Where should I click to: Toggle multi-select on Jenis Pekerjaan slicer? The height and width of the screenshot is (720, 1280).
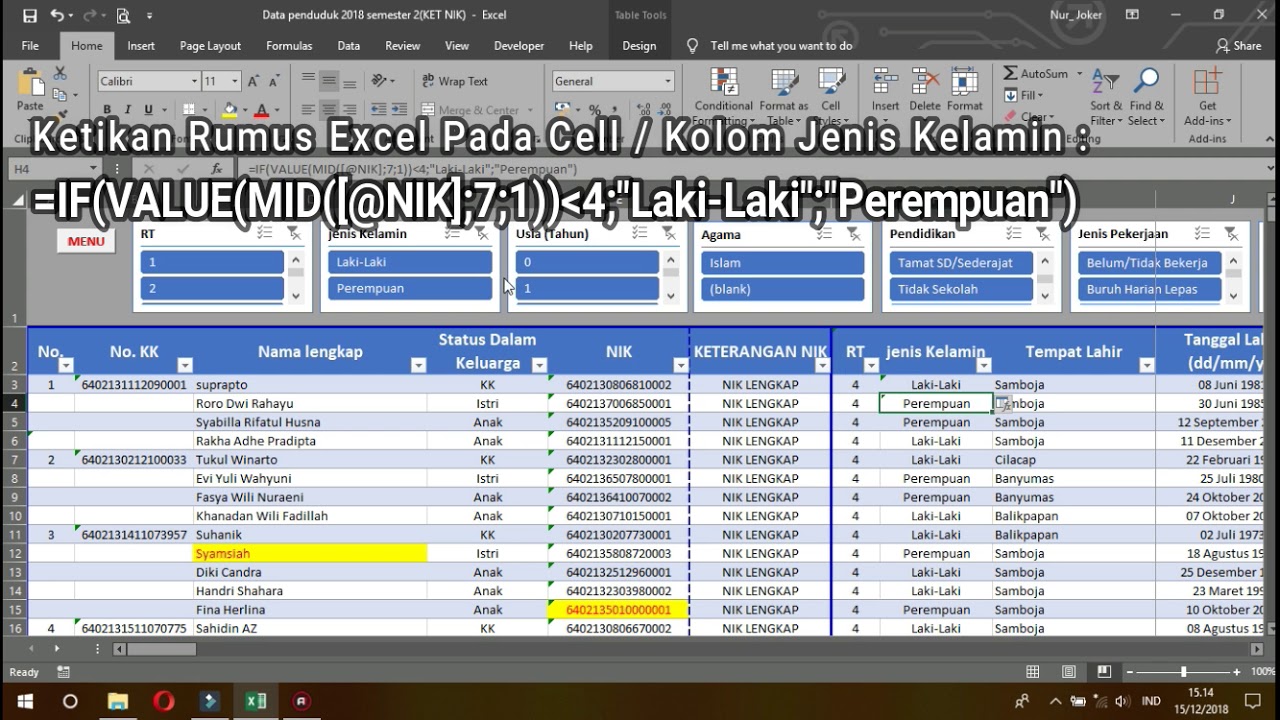[x=1203, y=233]
